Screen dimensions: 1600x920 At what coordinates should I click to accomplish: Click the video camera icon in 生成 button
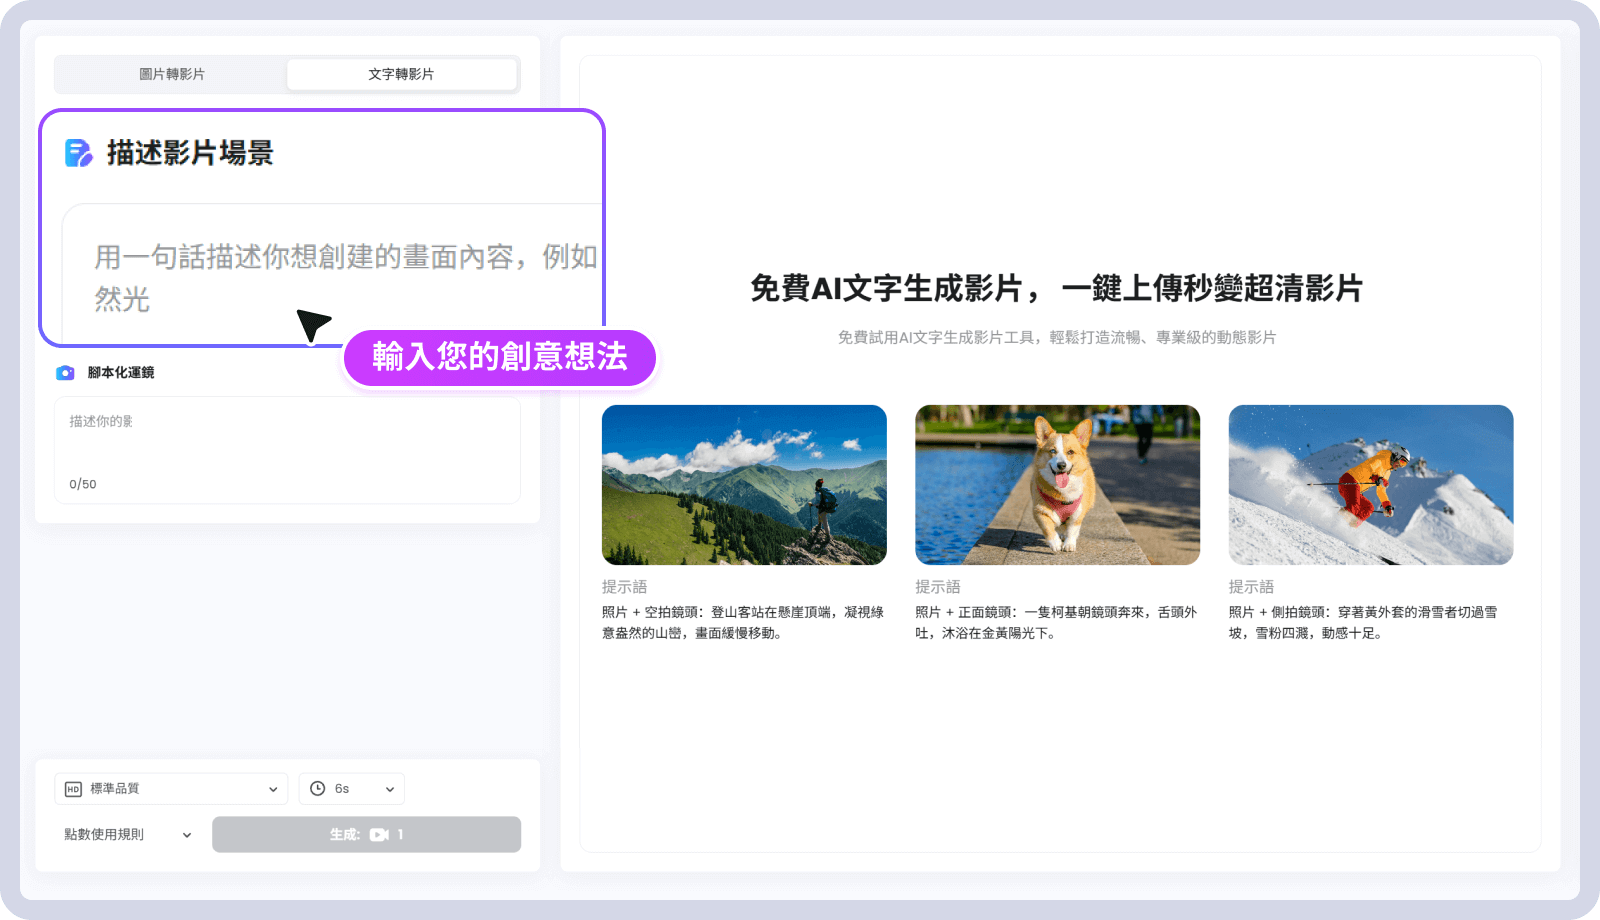(379, 835)
